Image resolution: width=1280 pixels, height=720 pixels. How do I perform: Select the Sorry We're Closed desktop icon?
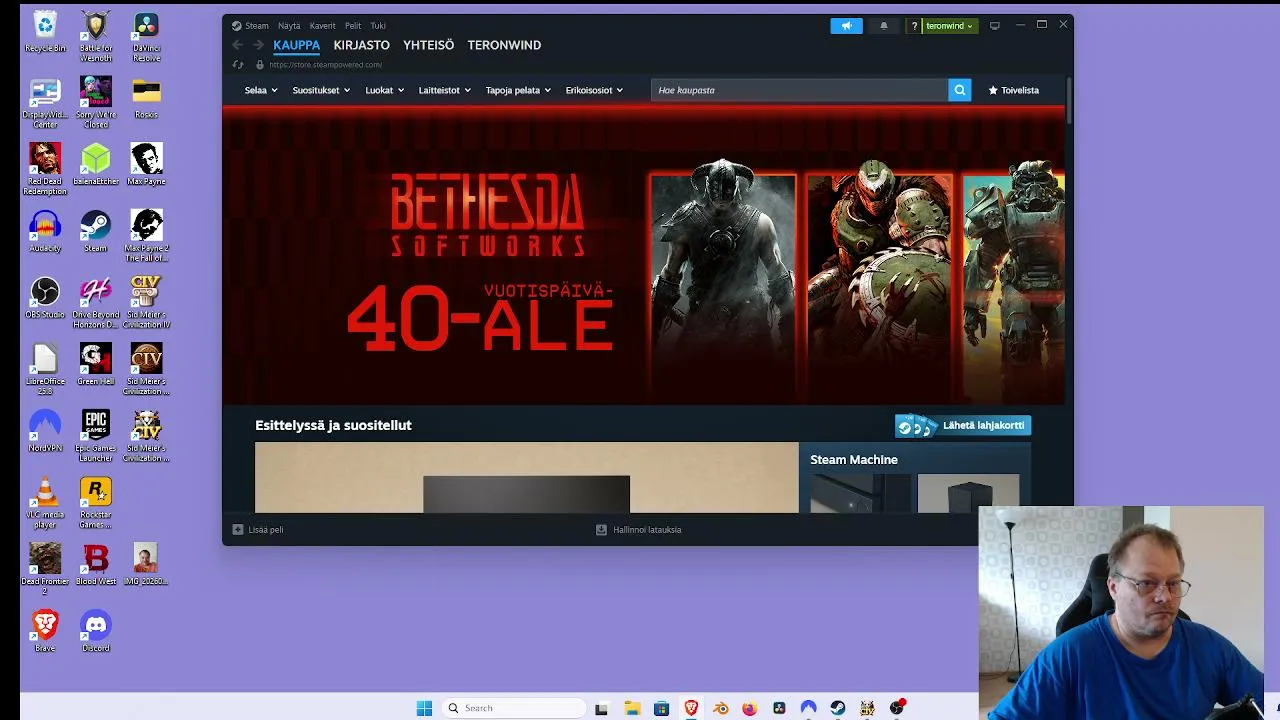coord(96,102)
